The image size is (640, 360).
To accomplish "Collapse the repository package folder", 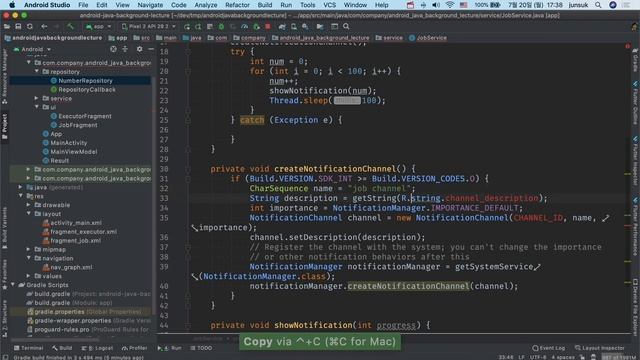I will click(37, 71).
